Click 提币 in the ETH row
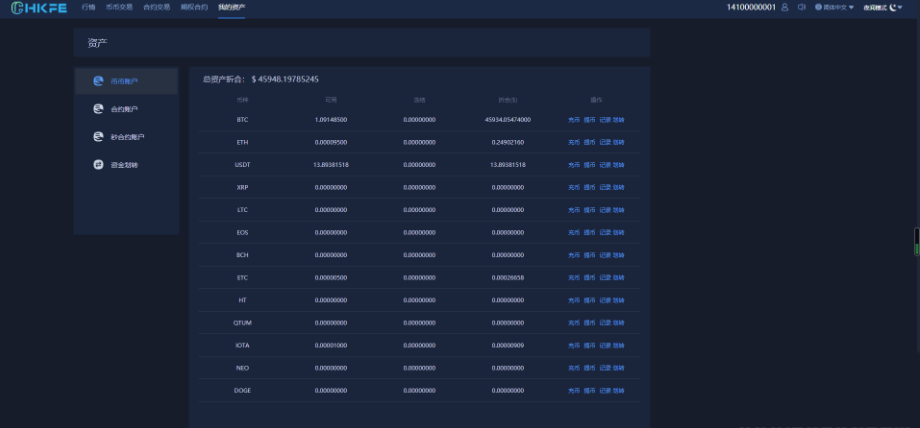This screenshot has height=428, width=920. (x=590, y=142)
